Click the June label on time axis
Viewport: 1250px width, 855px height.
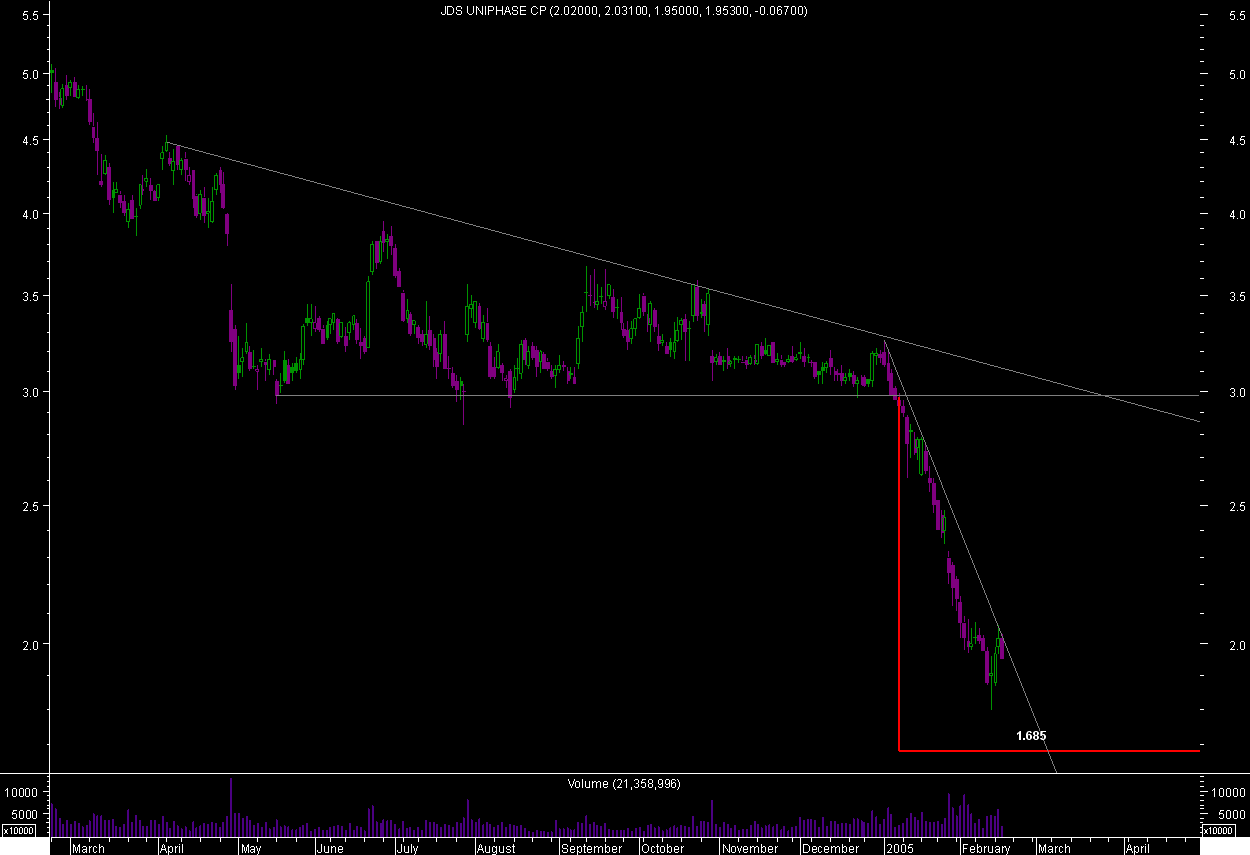point(329,848)
